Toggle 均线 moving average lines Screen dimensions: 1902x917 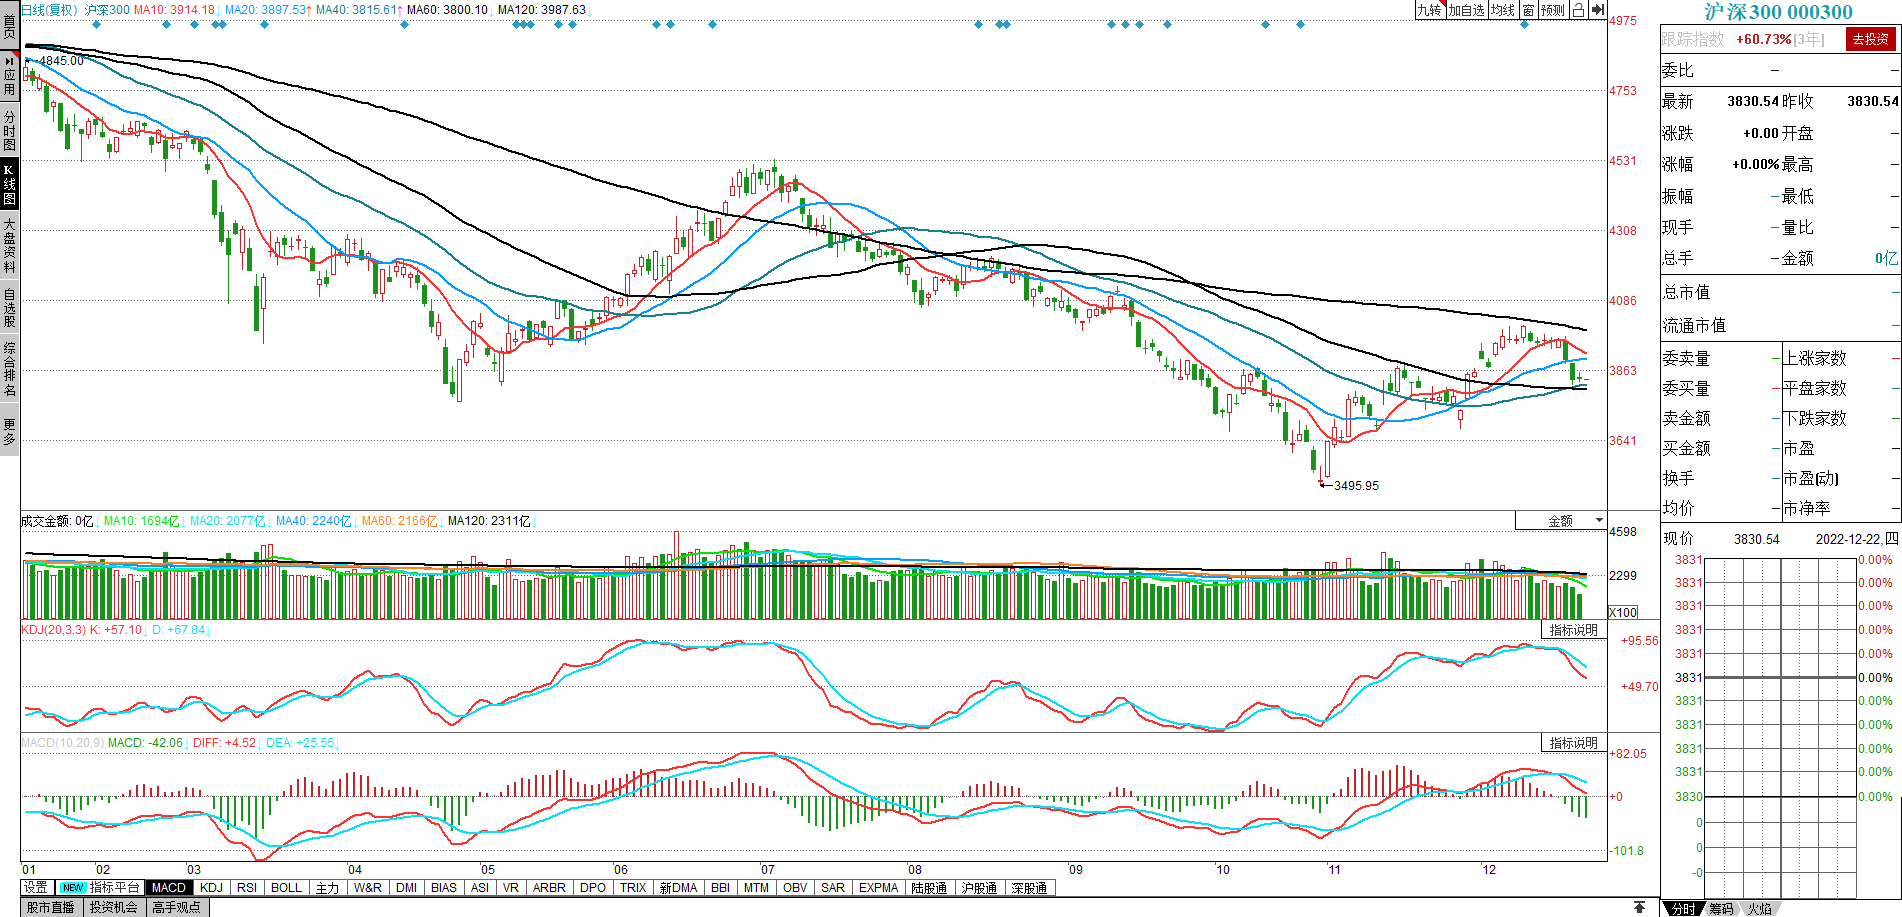pos(1503,10)
